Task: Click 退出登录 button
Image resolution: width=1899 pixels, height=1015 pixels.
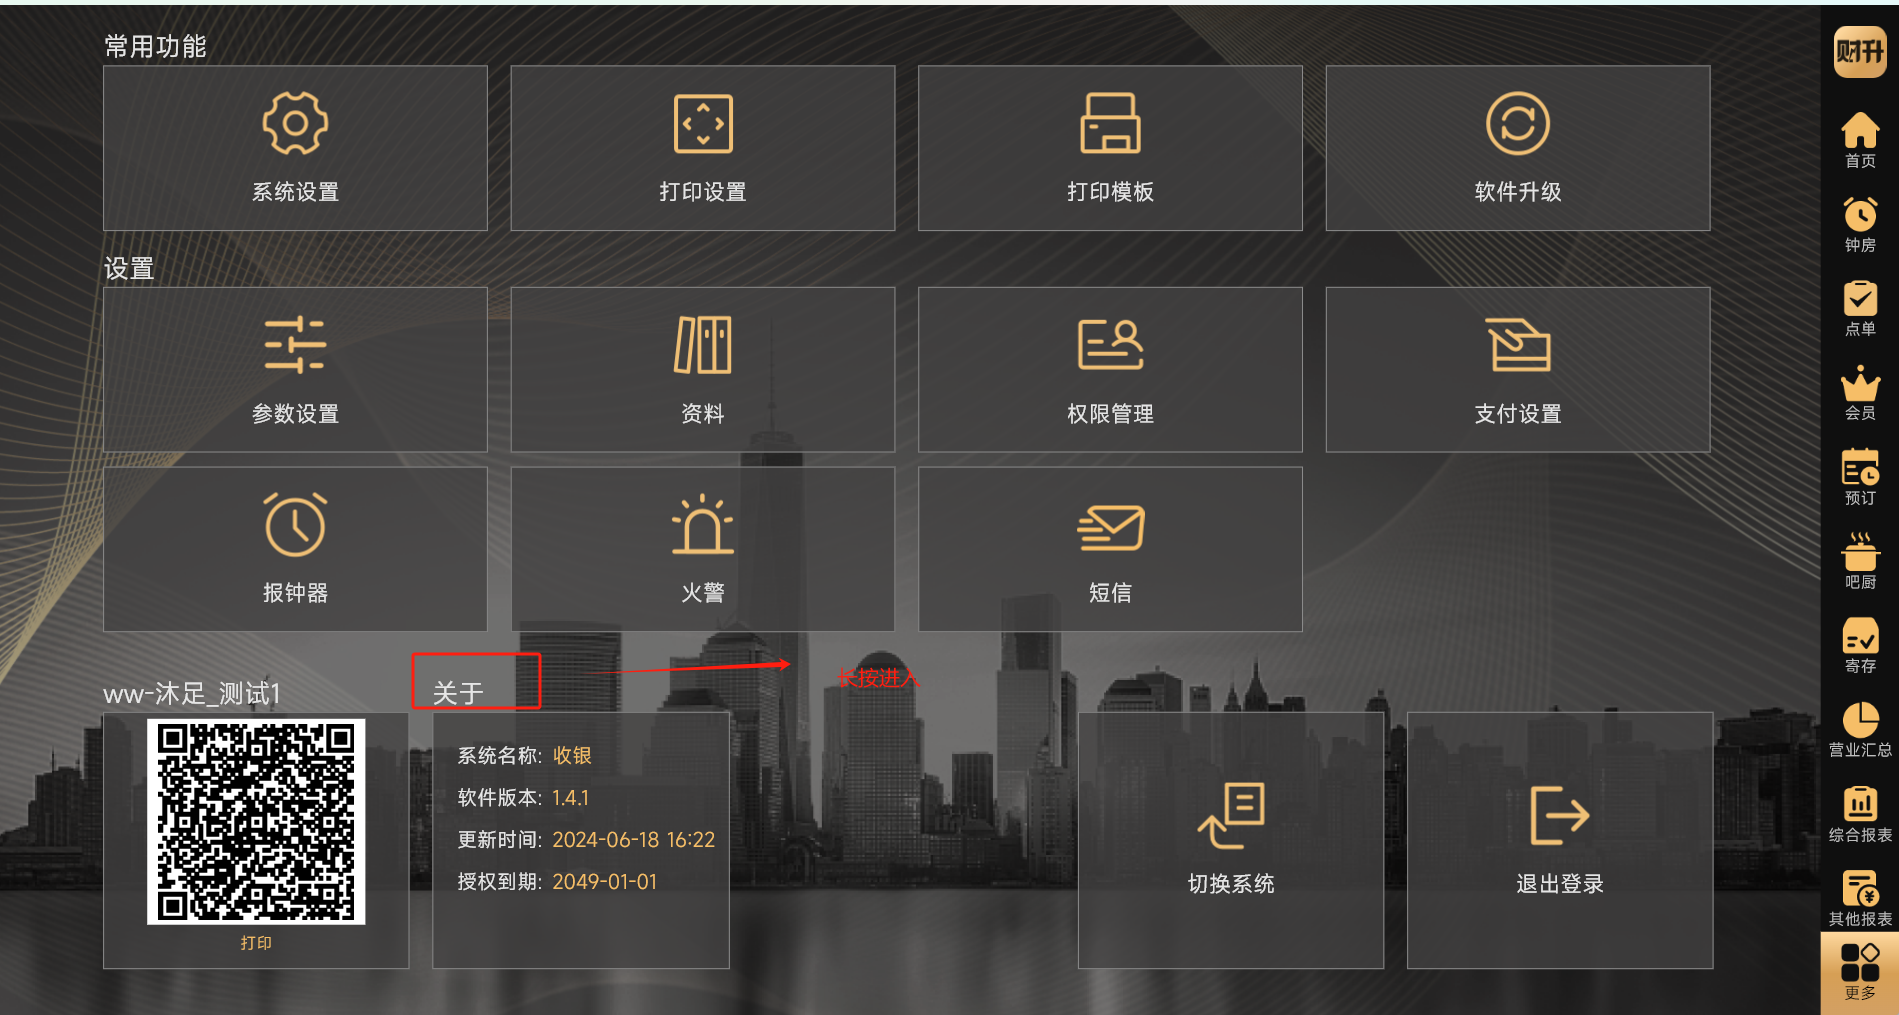Action: click(x=1560, y=840)
